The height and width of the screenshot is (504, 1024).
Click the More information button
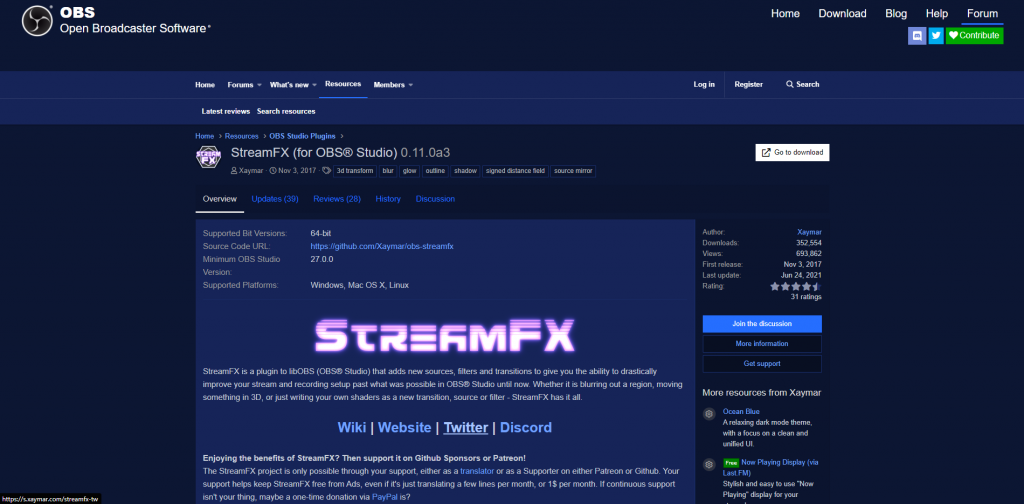click(762, 344)
